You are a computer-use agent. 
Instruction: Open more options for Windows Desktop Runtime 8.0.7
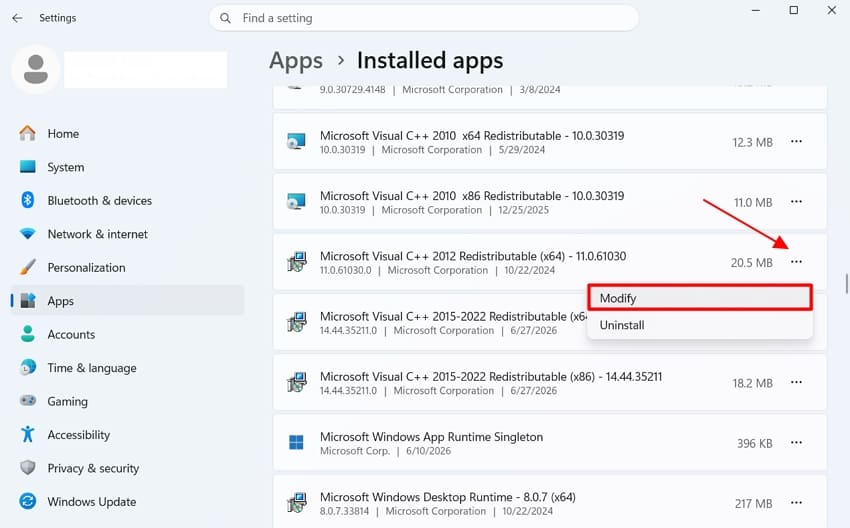(x=796, y=503)
